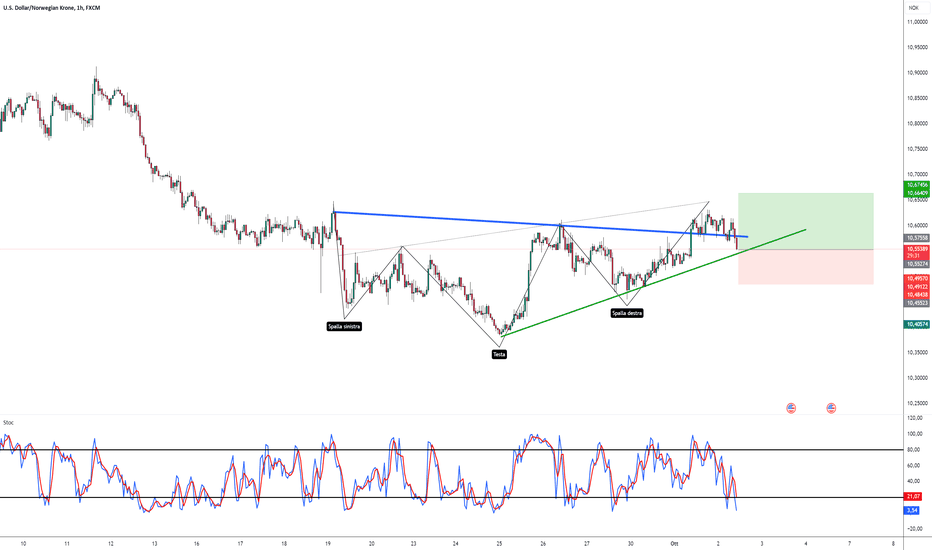The width and height of the screenshot is (932, 550).
Task: Click the U.S. Dollar/Norwegian Krone chart title
Action: 52,8
